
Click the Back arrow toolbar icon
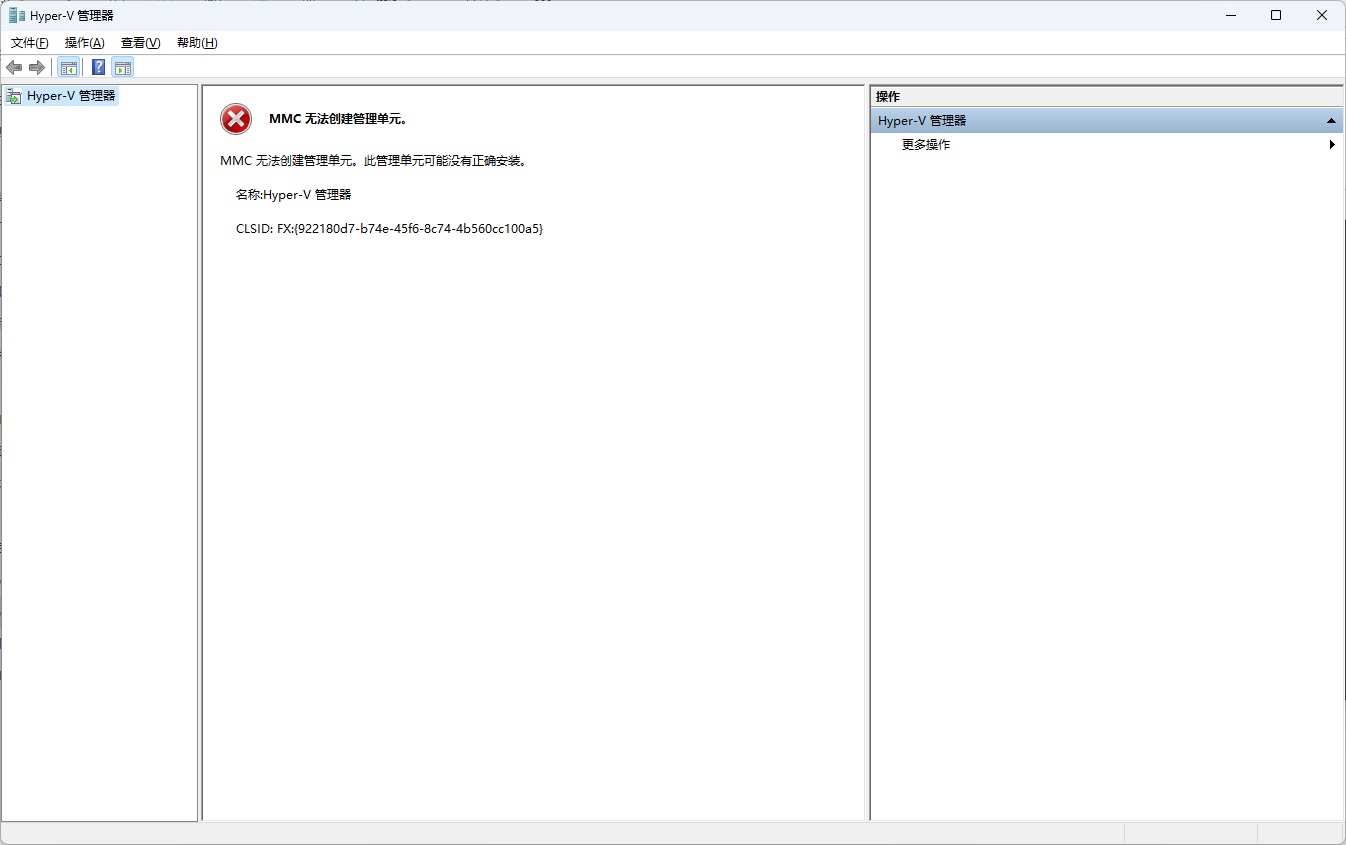coord(14,67)
